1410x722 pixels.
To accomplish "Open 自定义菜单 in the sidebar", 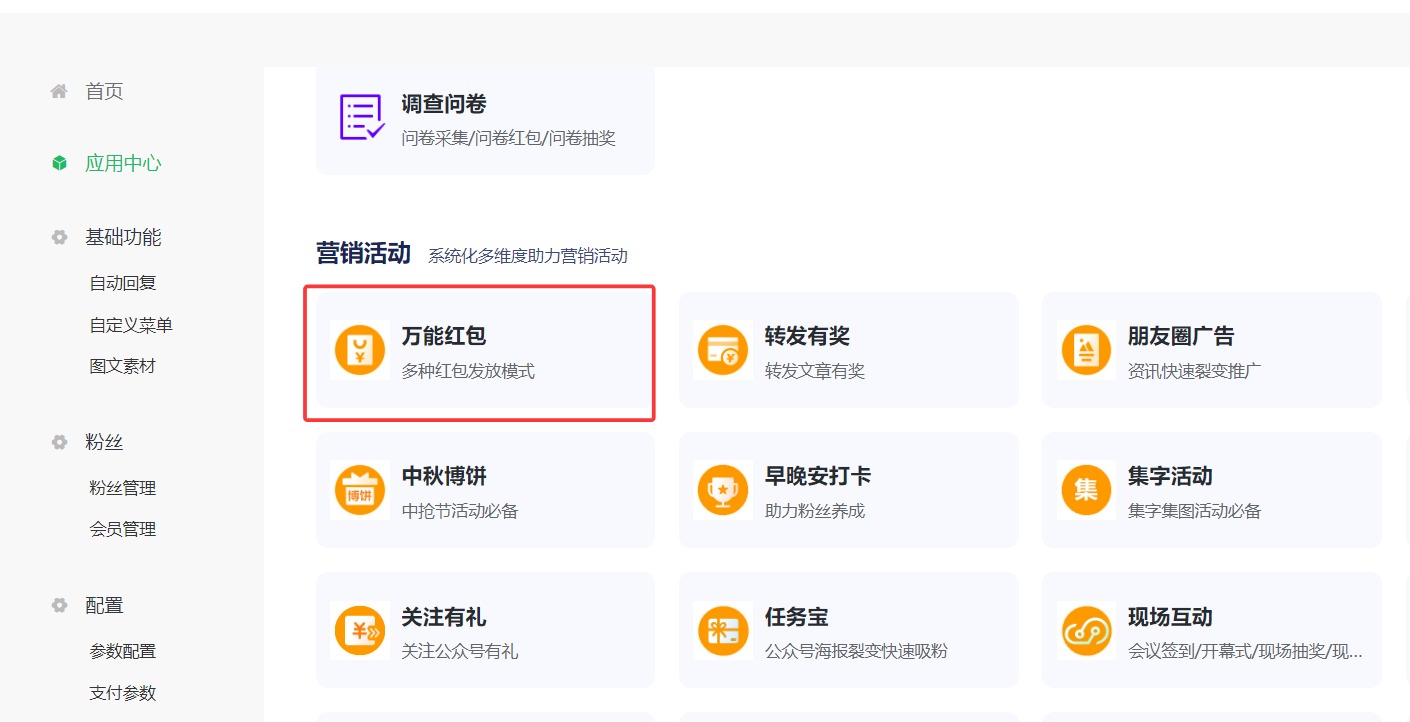I will pos(131,325).
